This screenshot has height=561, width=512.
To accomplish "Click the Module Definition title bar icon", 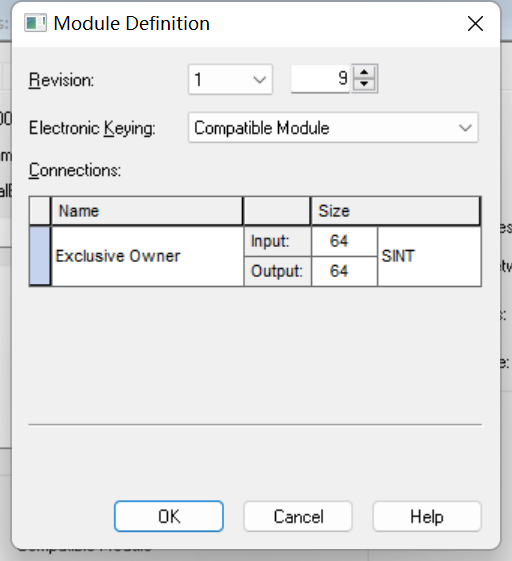I will coord(35,23).
